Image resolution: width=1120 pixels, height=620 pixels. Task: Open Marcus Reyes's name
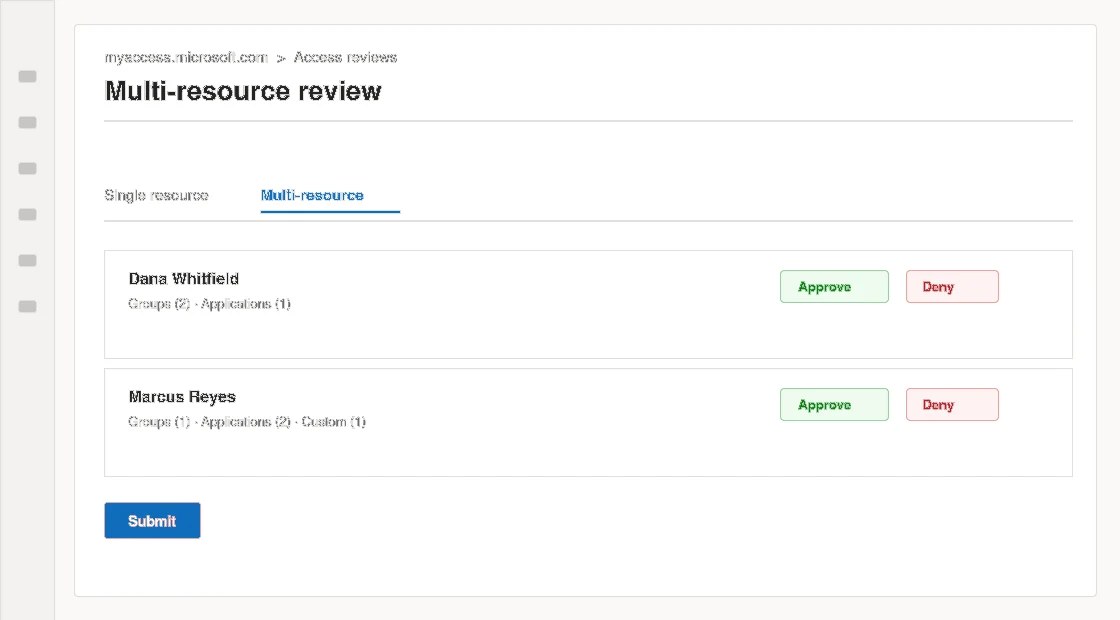pos(182,396)
